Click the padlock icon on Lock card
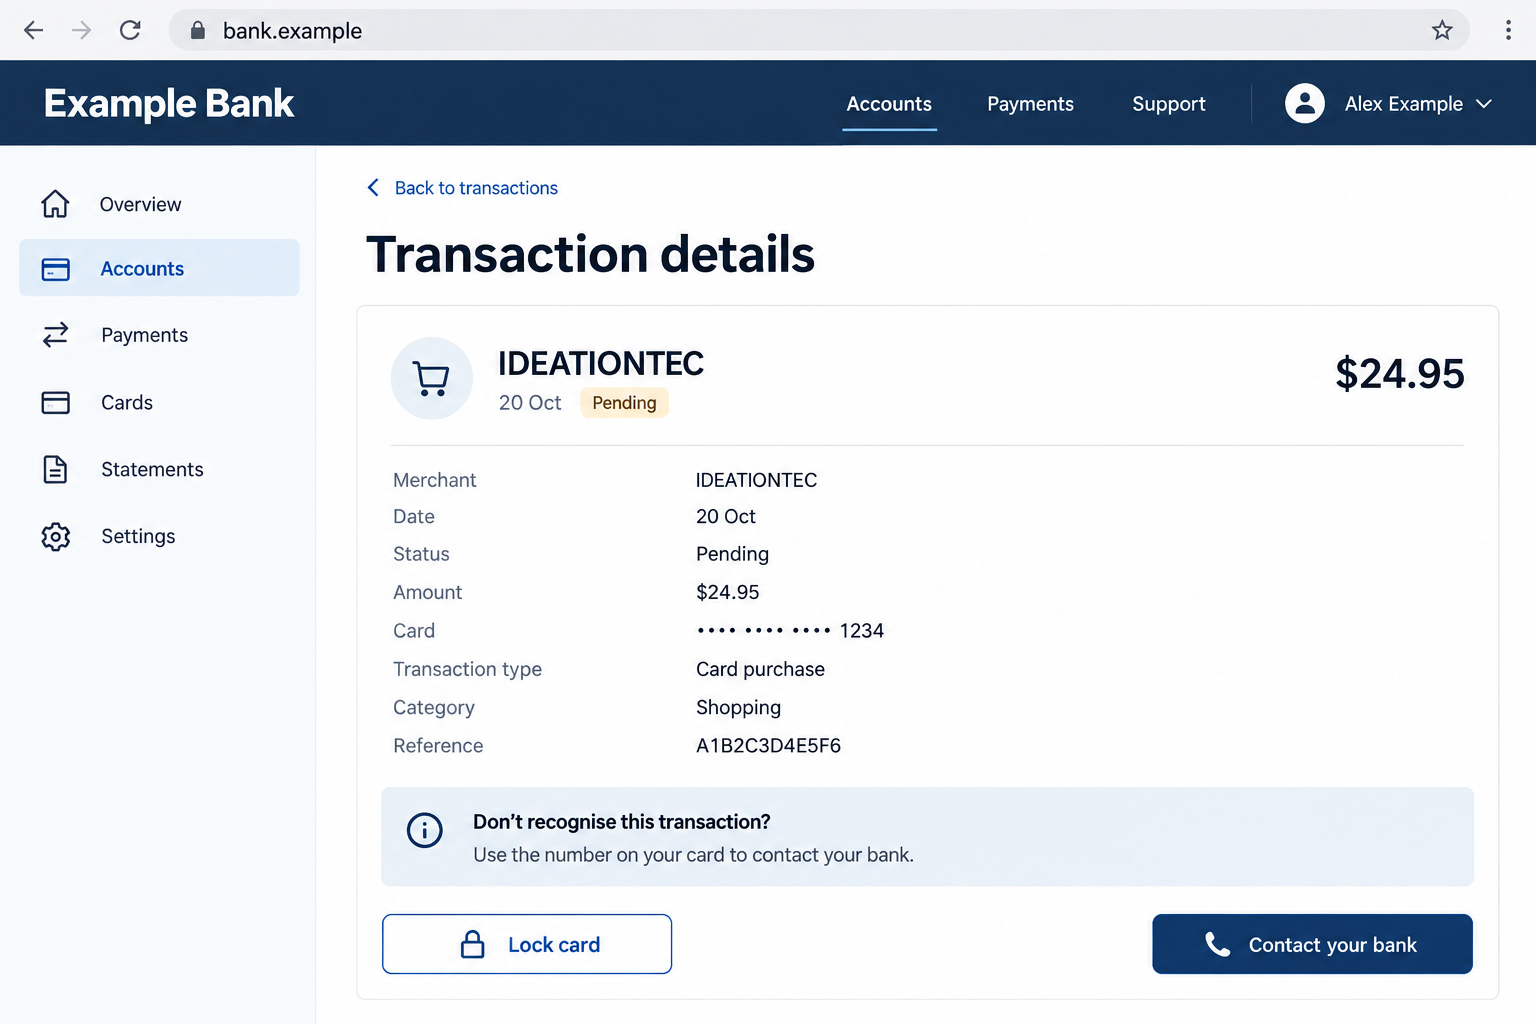1536x1024 pixels. [x=472, y=944]
